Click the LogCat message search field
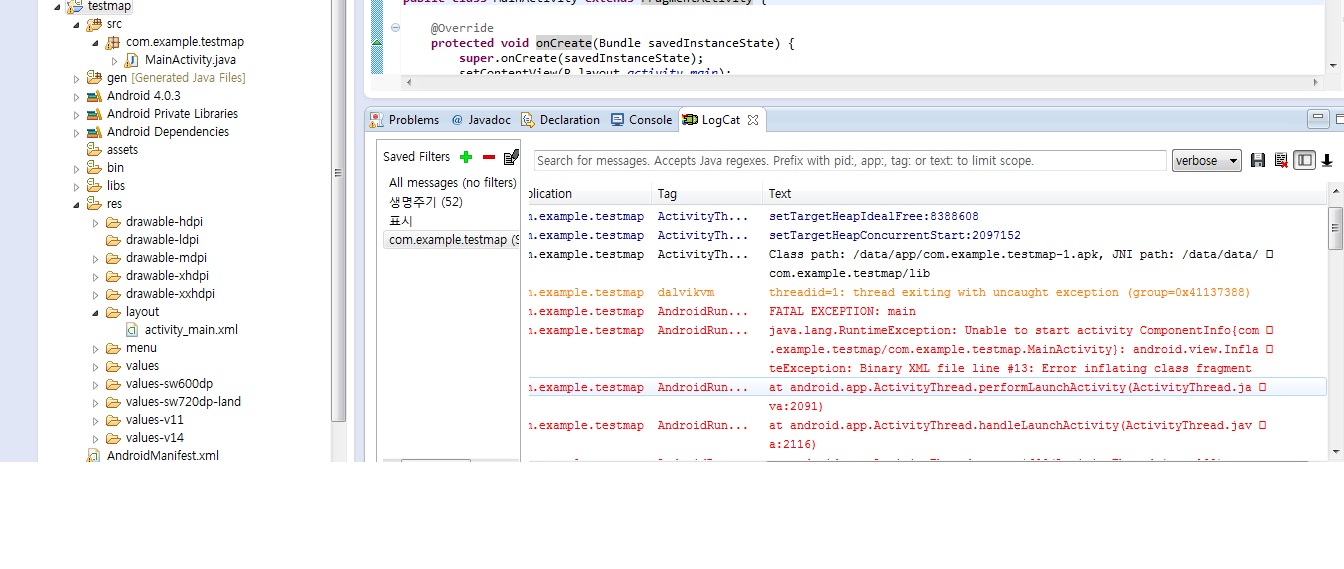The height and width of the screenshot is (569, 1344). (x=850, y=160)
